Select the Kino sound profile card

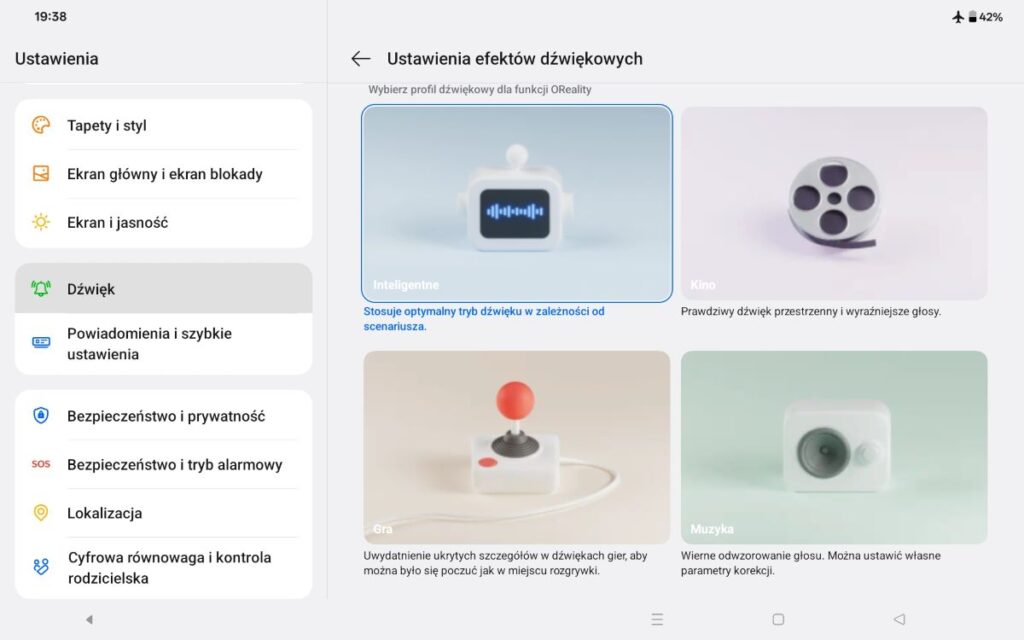point(834,203)
